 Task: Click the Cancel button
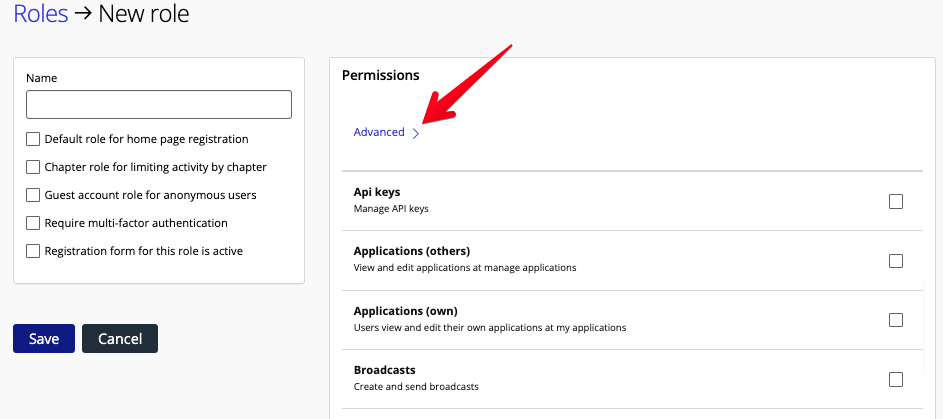[119, 338]
